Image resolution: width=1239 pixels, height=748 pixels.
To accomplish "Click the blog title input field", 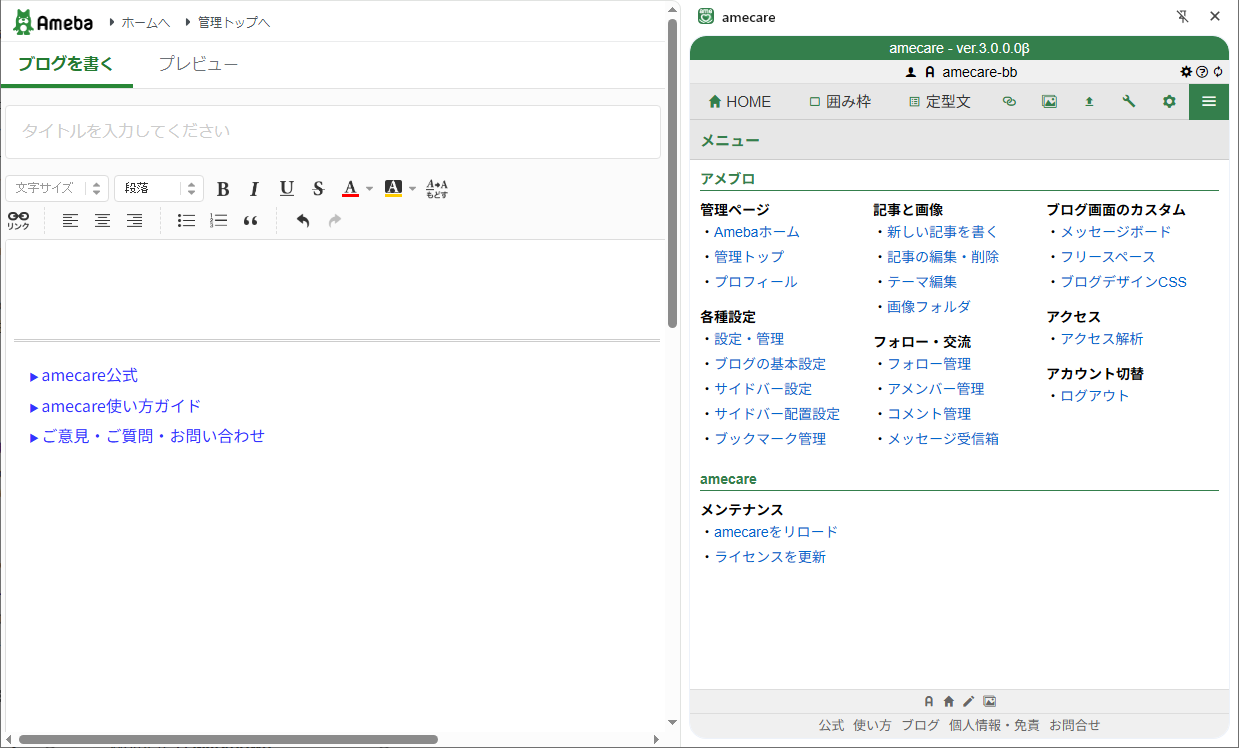I will (x=332, y=132).
